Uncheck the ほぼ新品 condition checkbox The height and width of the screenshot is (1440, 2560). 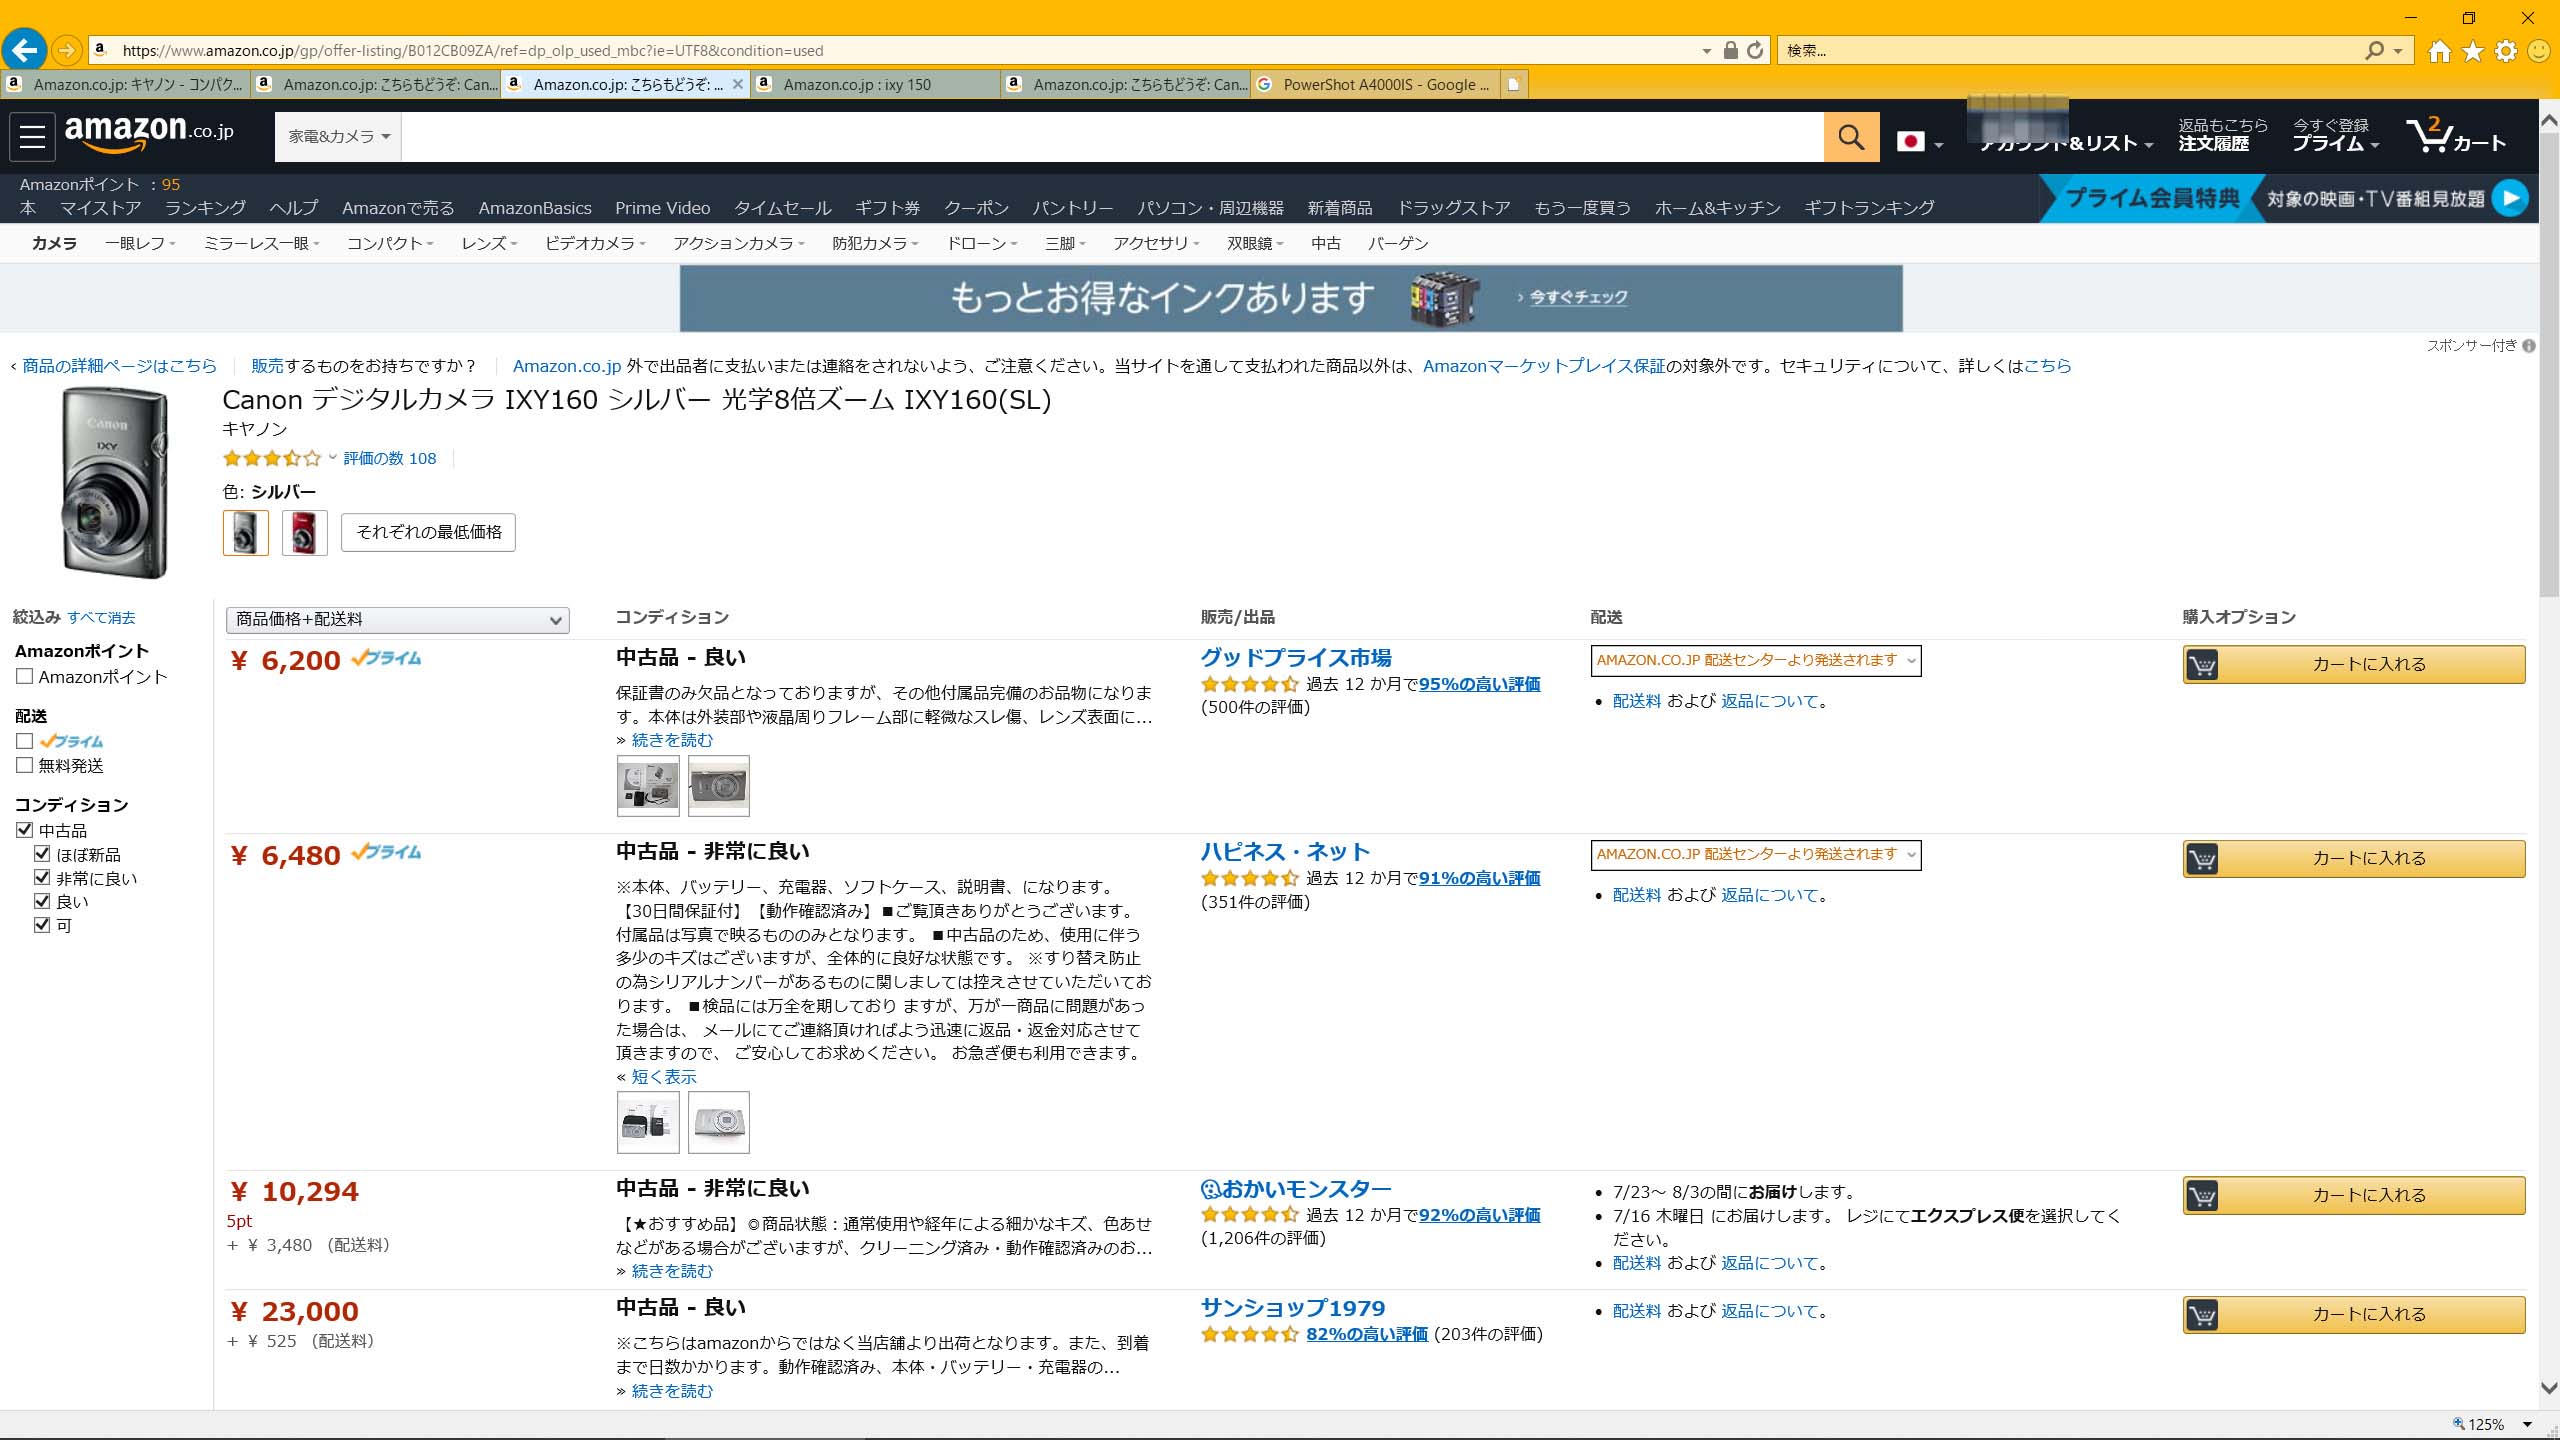(x=42, y=854)
